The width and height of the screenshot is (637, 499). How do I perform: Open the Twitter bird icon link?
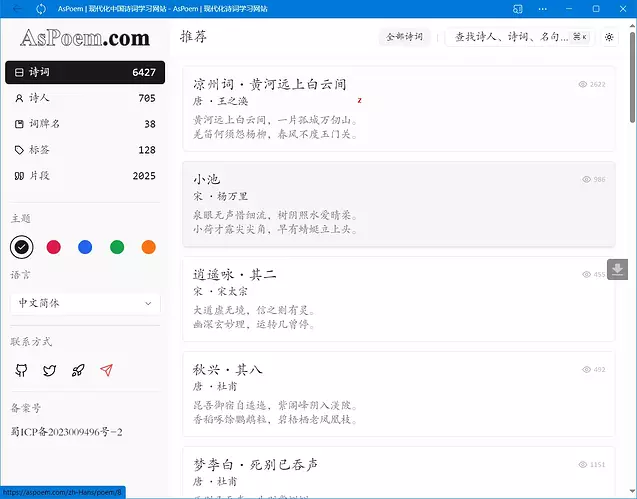(x=49, y=370)
